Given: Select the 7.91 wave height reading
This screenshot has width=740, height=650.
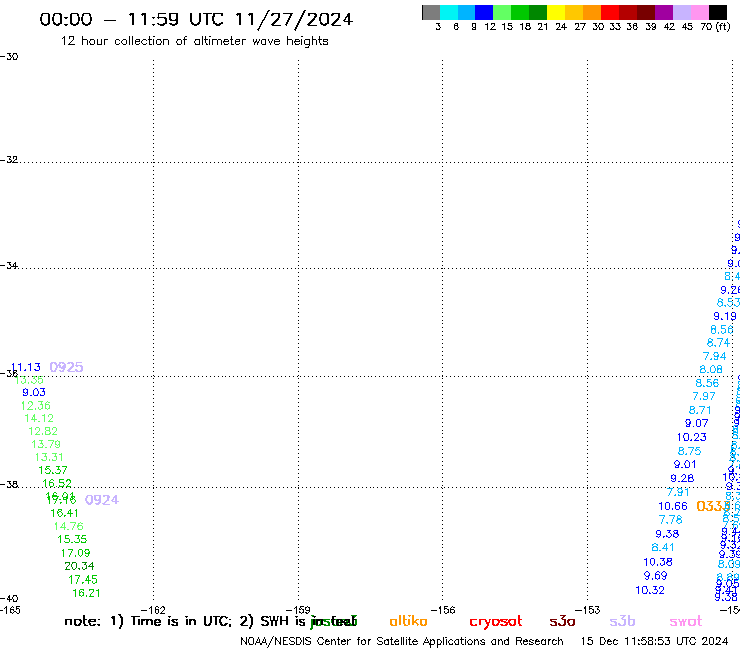Looking at the screenshot, I should [x=678, y=492].
